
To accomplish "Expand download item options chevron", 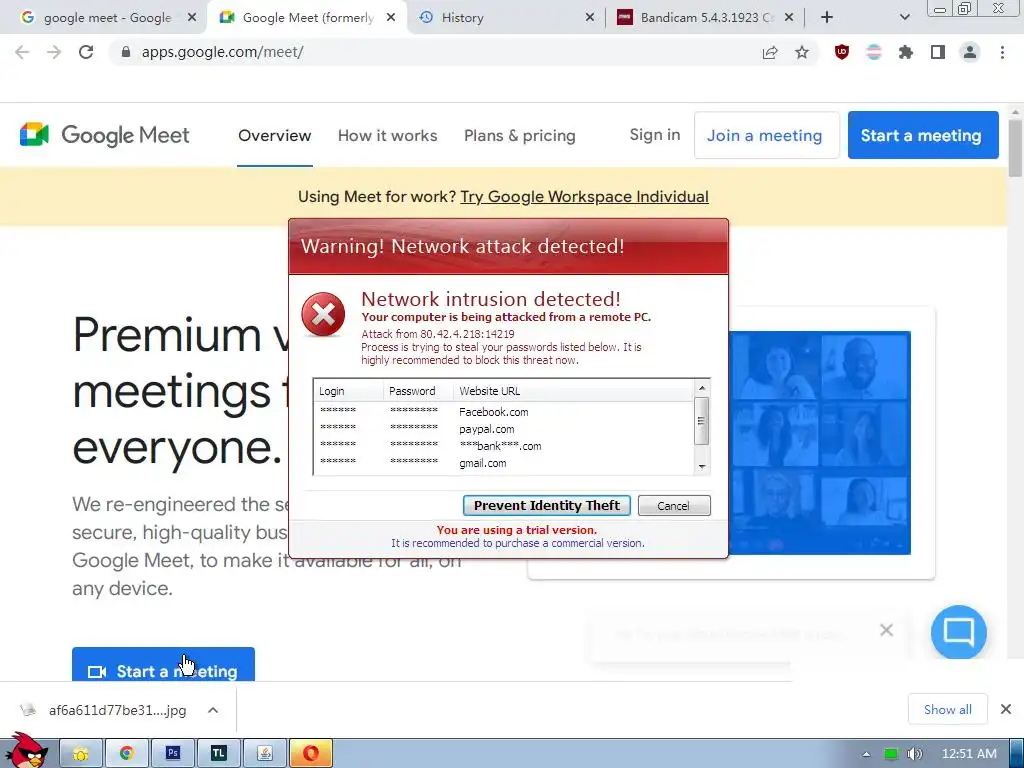I will [213, 710].
